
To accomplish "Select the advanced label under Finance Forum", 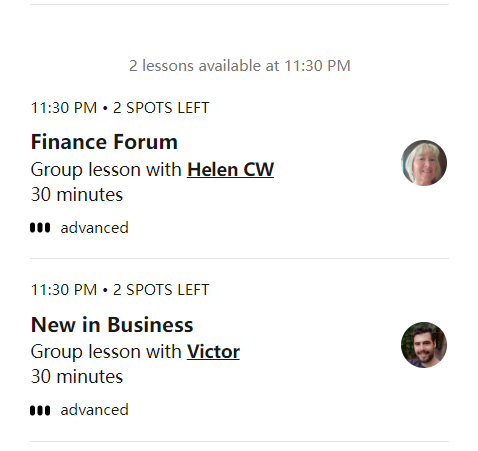I will 94,228.
